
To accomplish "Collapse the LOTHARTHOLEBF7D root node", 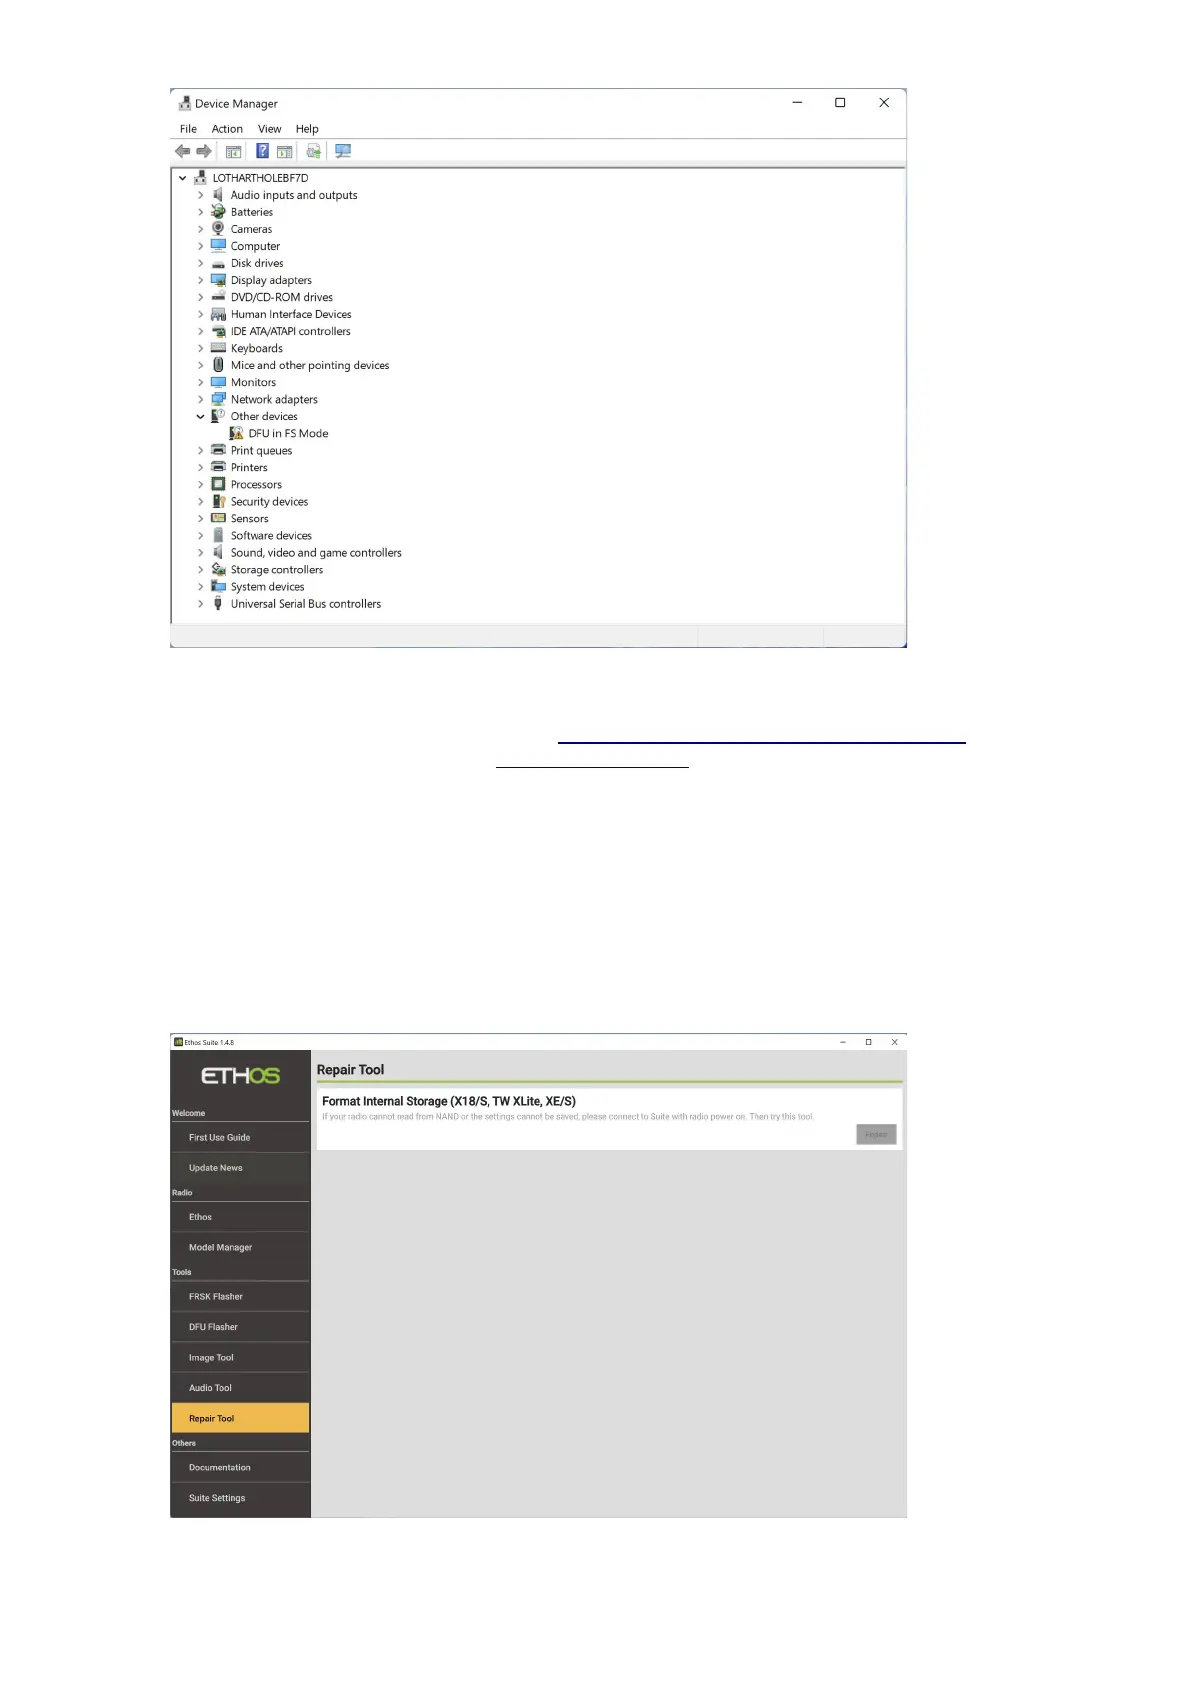I will point(182,178).
